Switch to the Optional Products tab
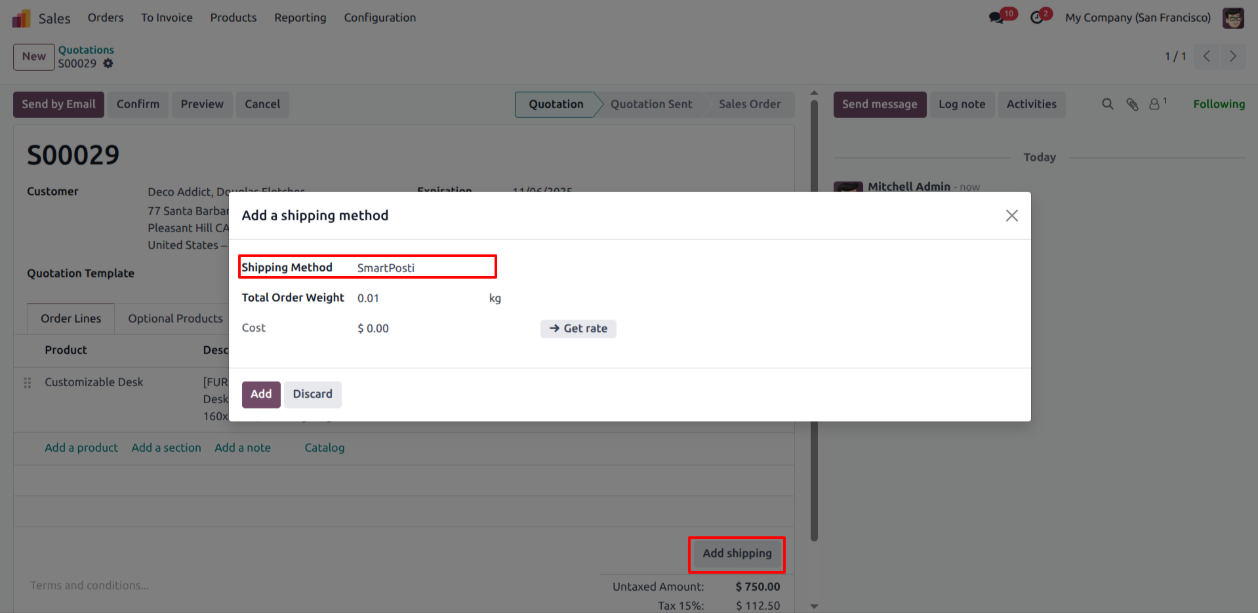Image resolution: width=1258 pixels, height=613 pixels. point(175,319)
